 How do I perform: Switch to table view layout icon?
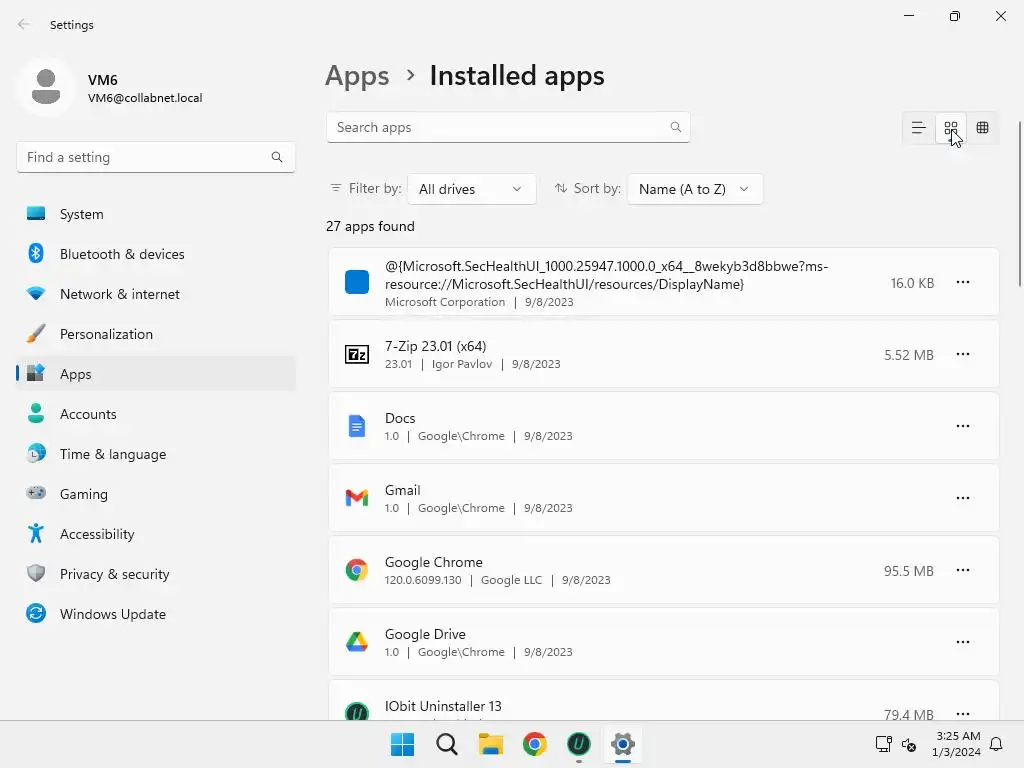(982, 128)
